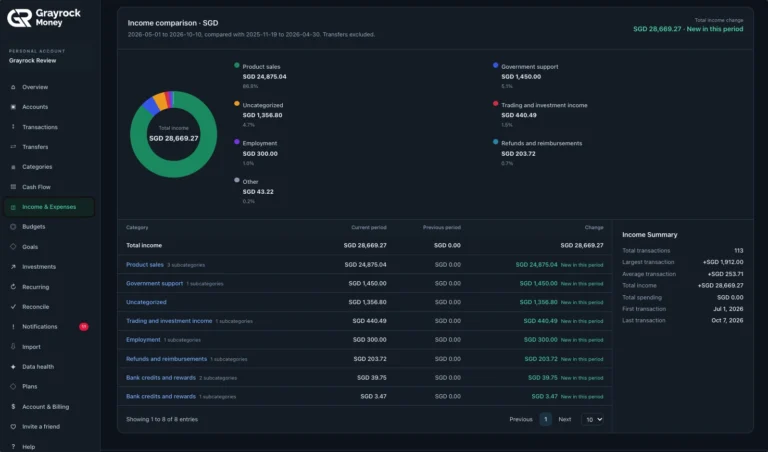Click the green Product sales legend dot
The height and width of the screenshot is (452, 768).
[x=237, y=65]
